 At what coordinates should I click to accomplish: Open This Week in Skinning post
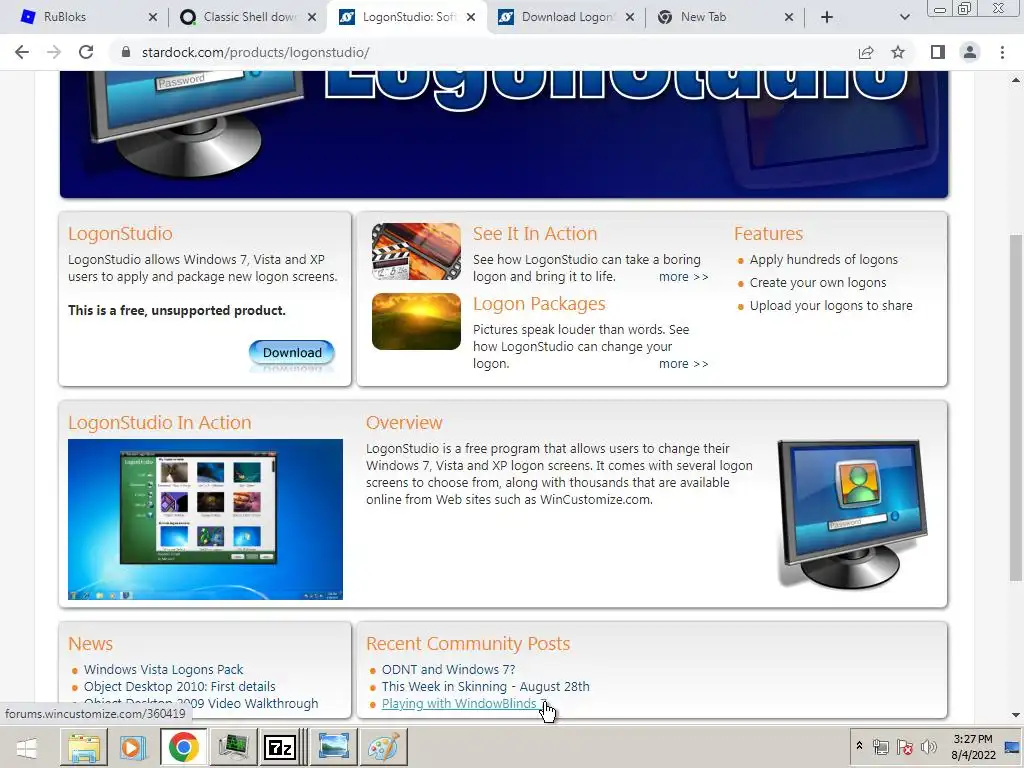[x=485, y=686]
